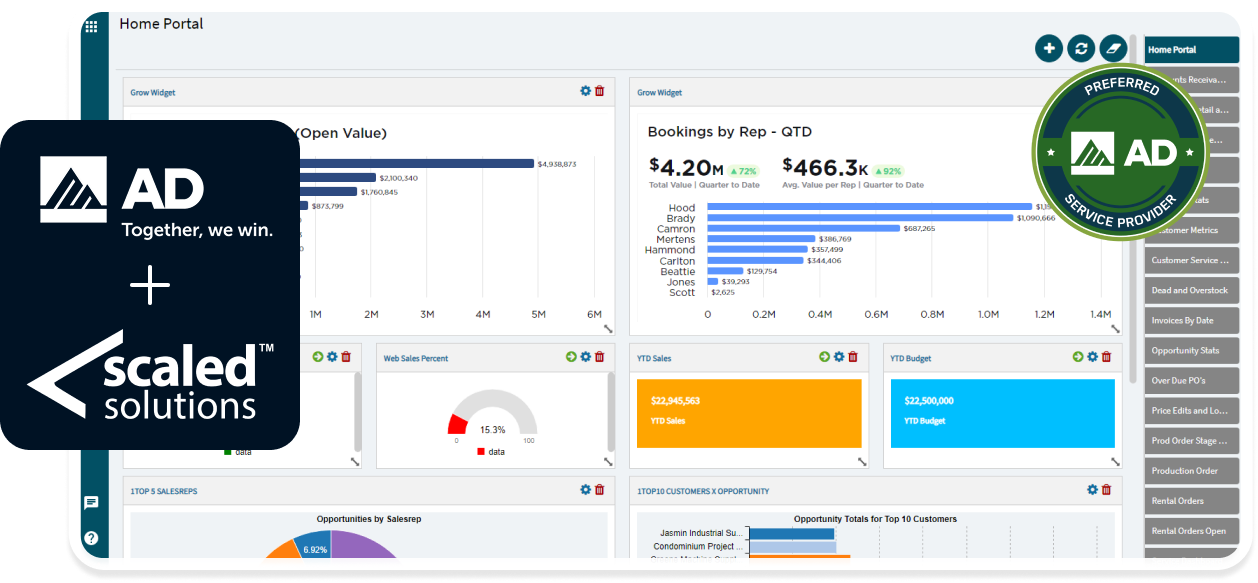Click gear icon on widget left of Web Sales Percent
Image resolution: width=1258 pixels, height=583 pixels.
332,356
